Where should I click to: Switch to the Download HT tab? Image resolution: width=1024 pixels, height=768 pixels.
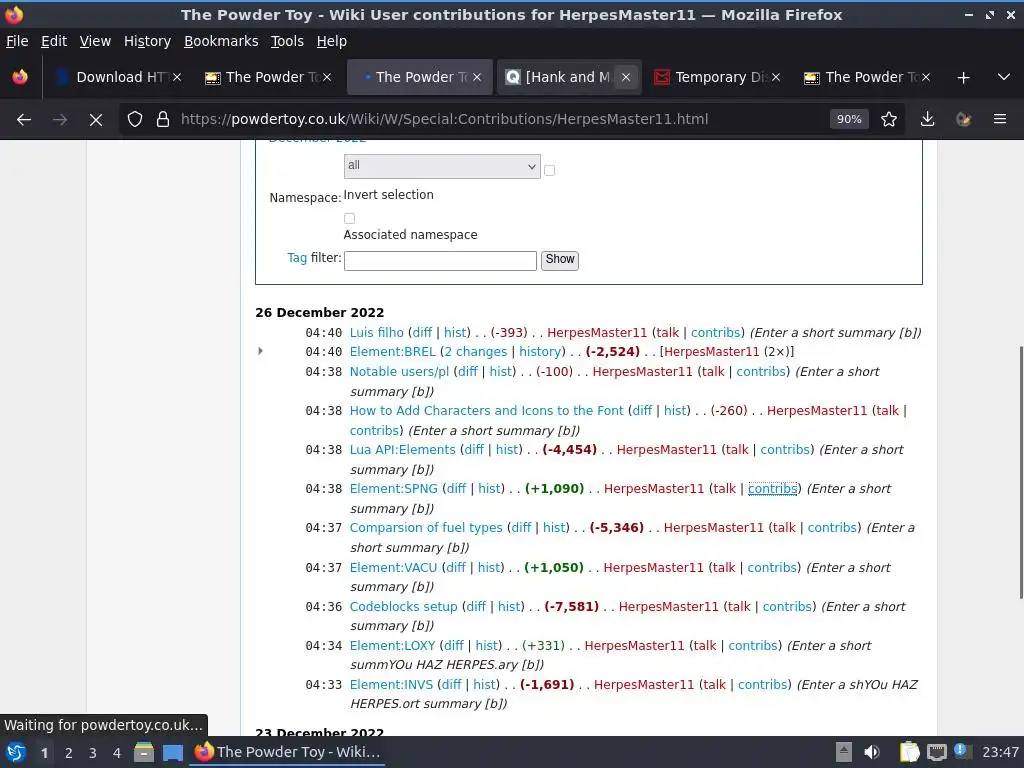pyautogui.click(x=118, y=78)
